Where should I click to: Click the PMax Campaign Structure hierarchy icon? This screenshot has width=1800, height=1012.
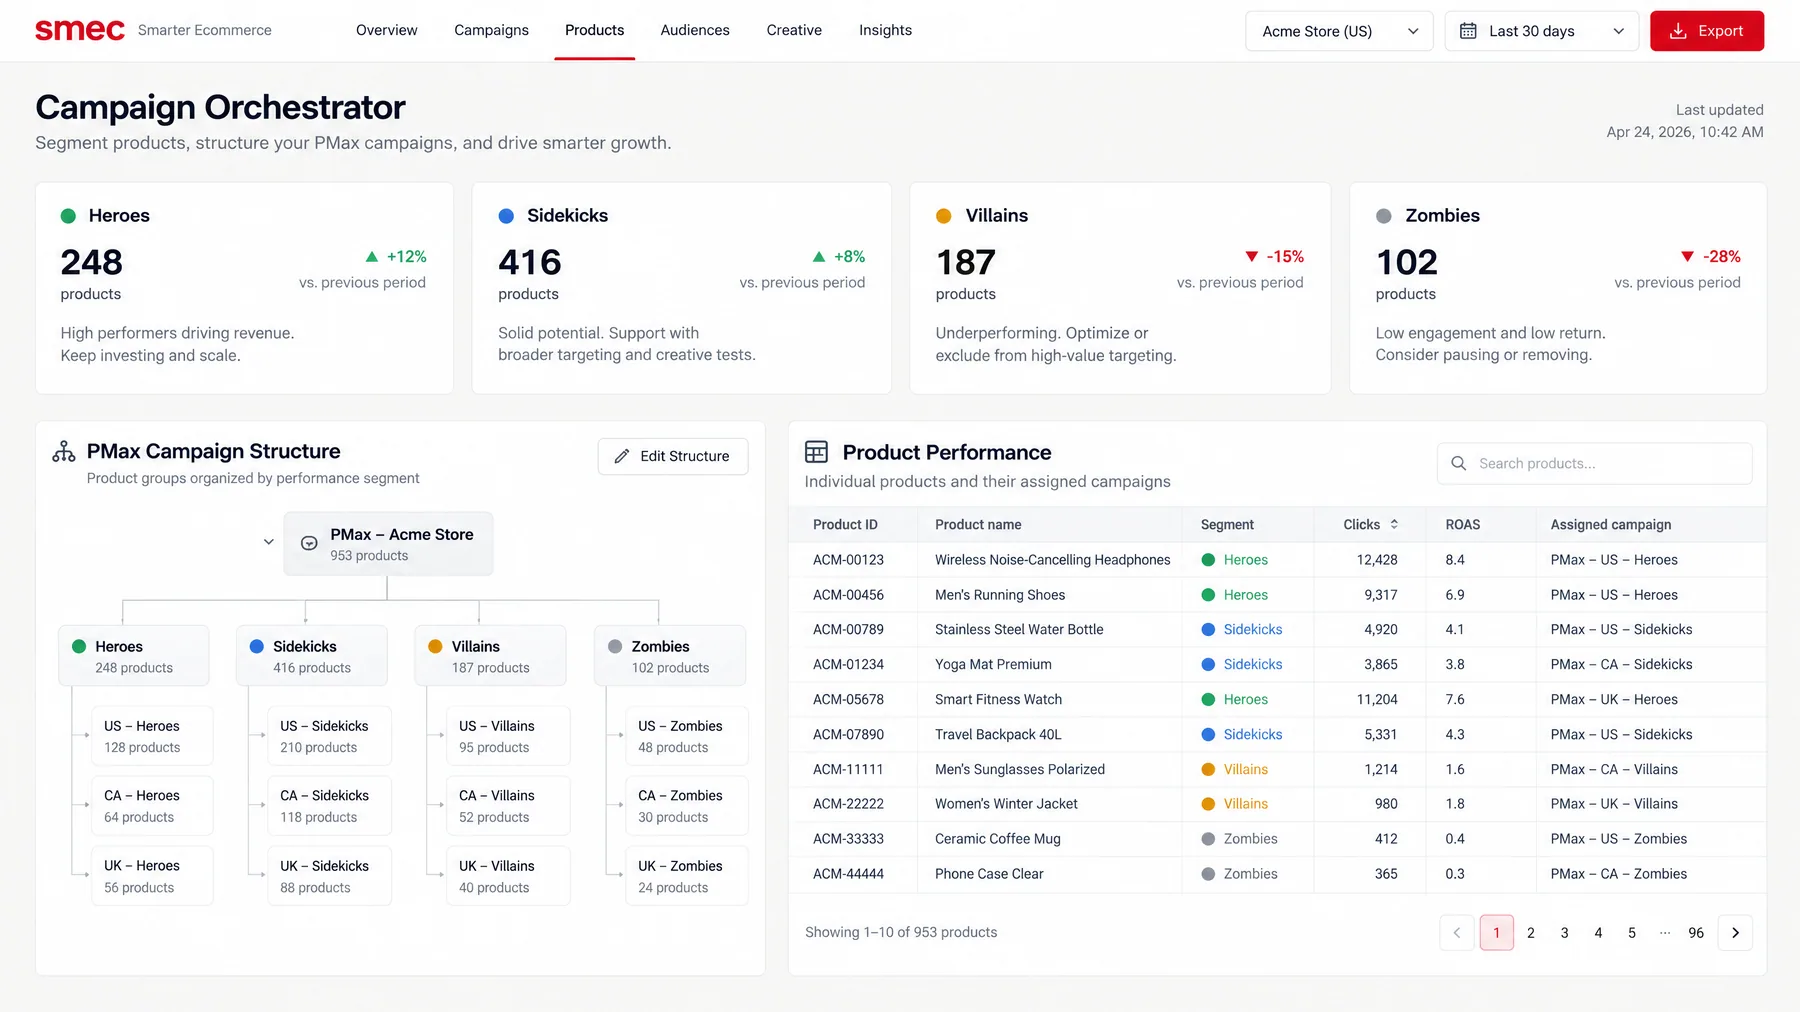[x=64, y=452]
